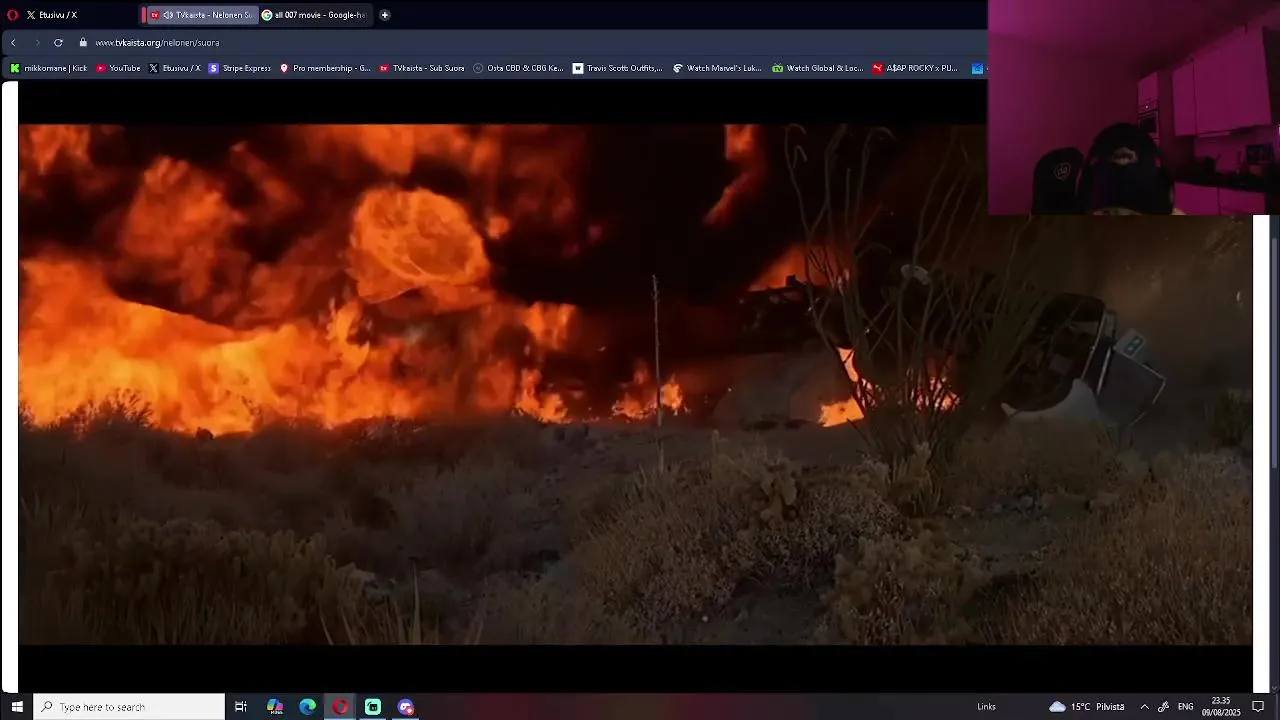Screen dimensions: 1280x720
Task: Open TVkaista - Sub Suora bookmark
Action: [x=421, y=68]
